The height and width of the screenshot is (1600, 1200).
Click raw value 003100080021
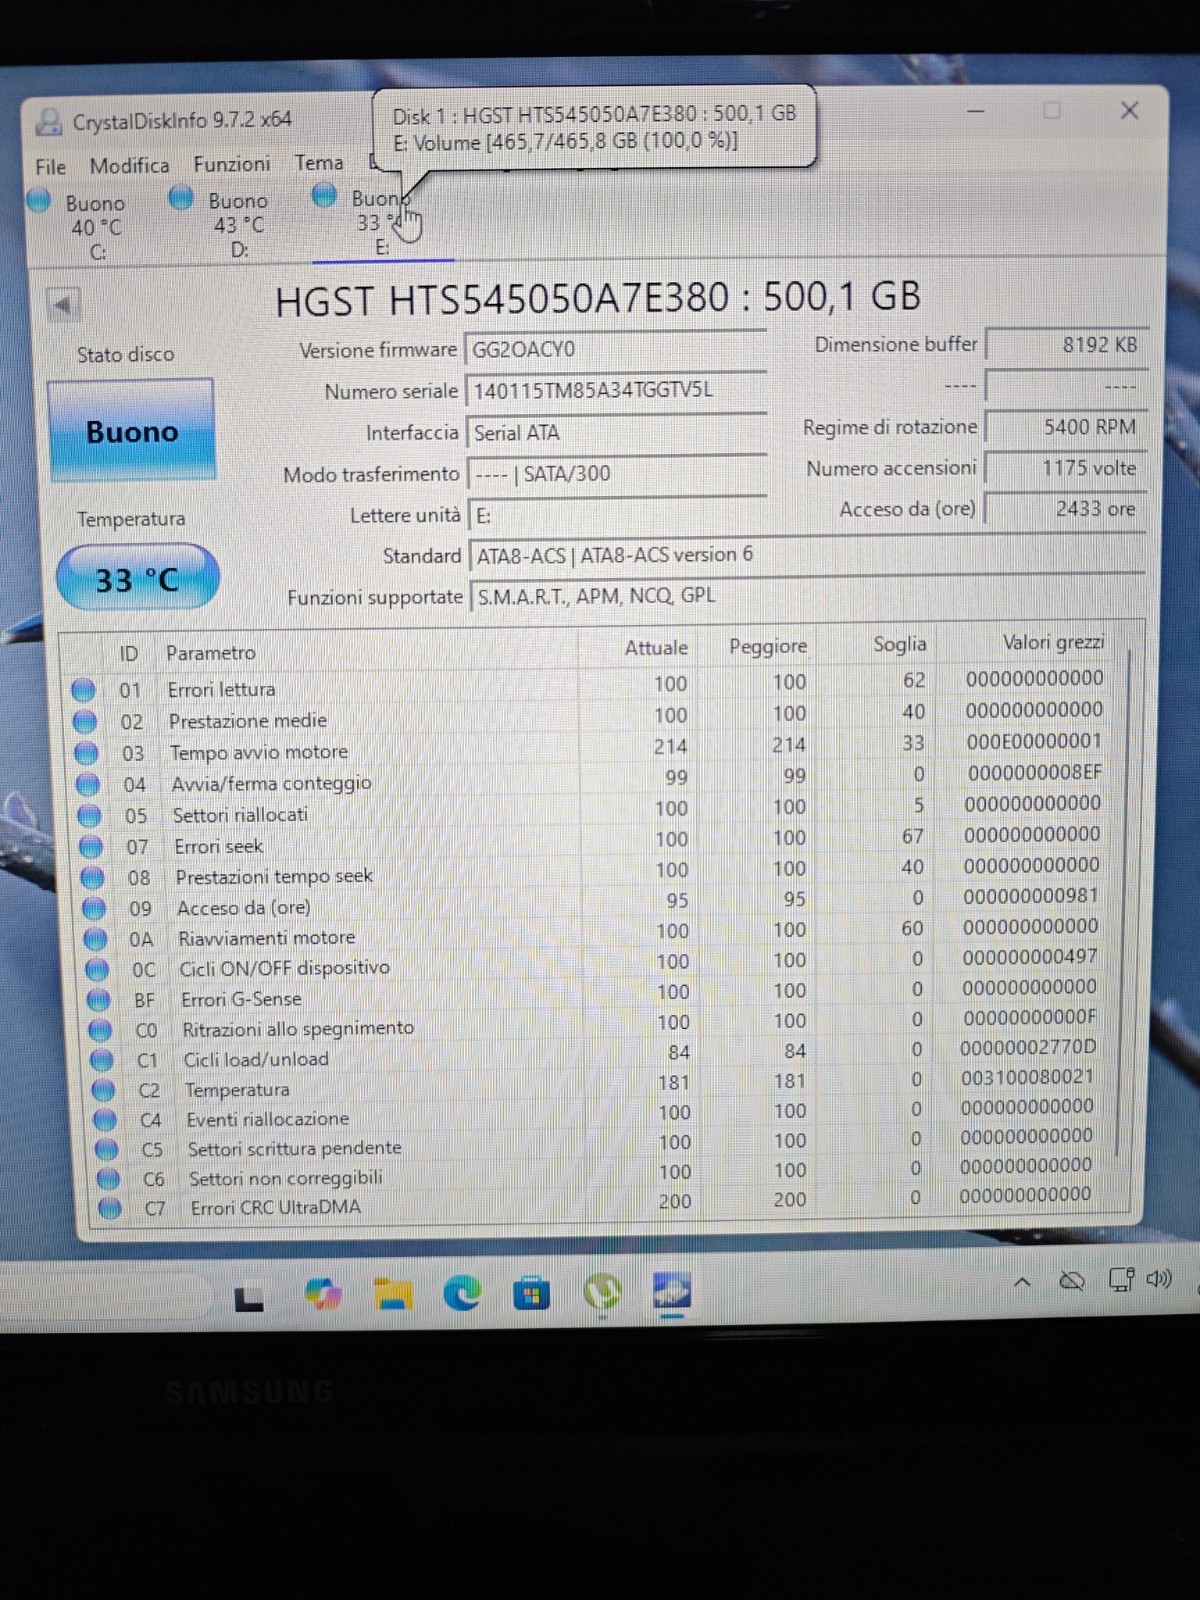[1027, 1077]
